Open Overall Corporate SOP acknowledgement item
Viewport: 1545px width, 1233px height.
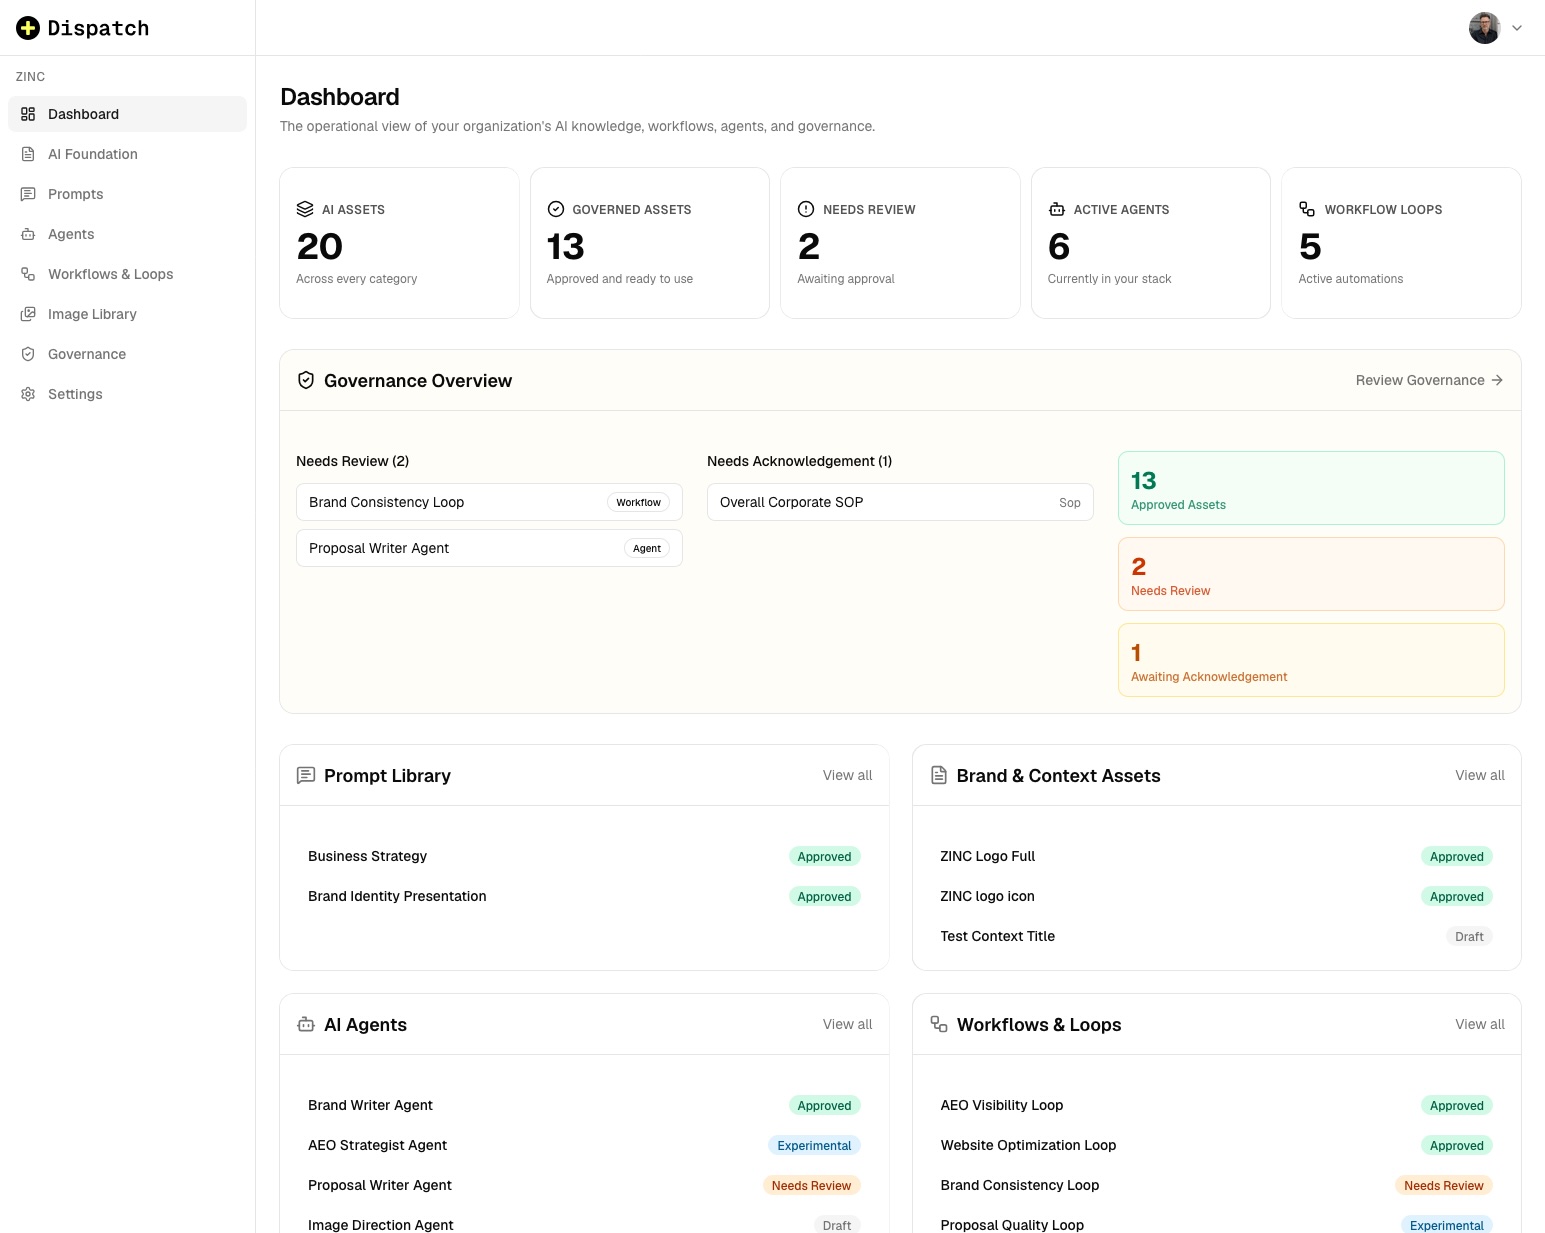[x=900, y=502]
